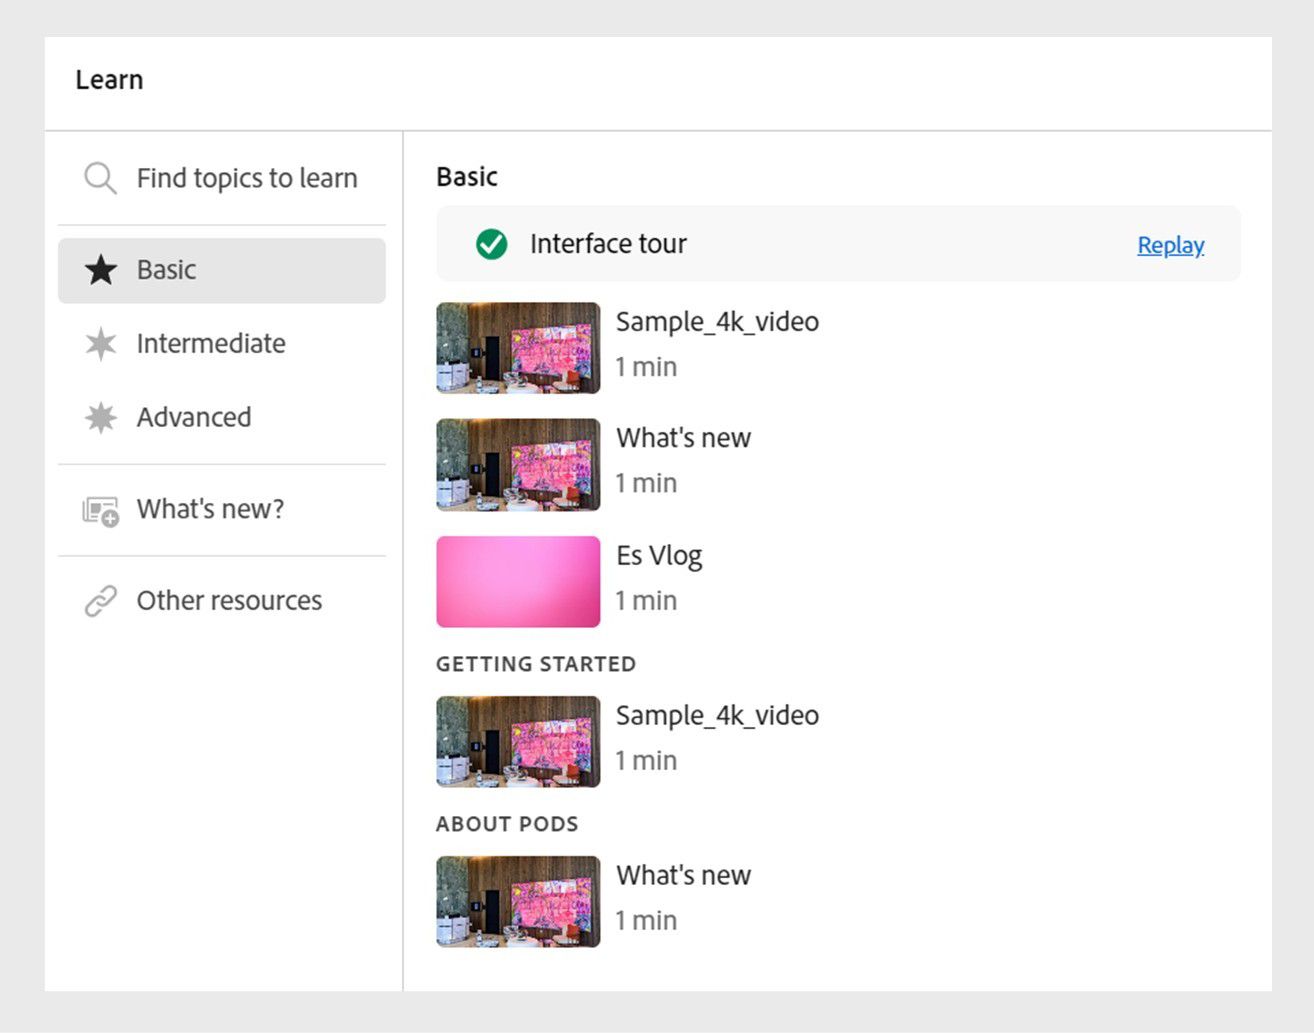
Task: Click the search magnifier icon
Action: (x=99, y=178)
